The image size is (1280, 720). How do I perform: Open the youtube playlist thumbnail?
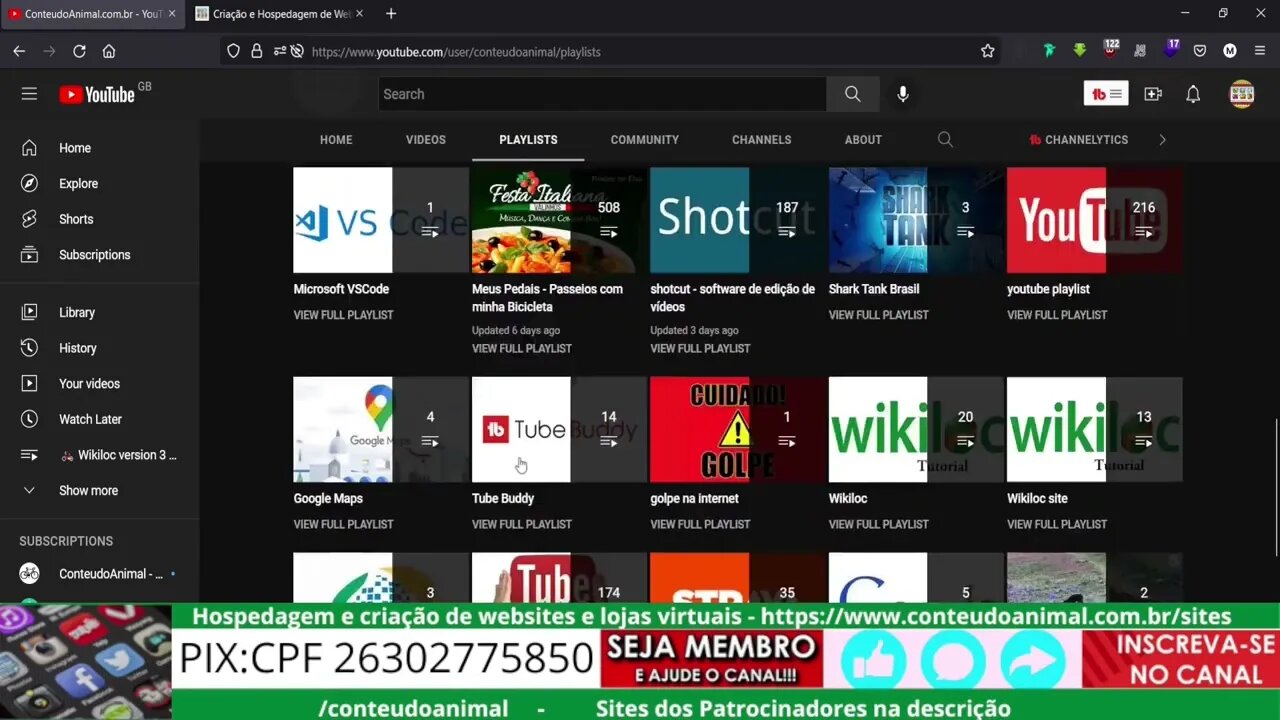click(x=1095, y=220)
